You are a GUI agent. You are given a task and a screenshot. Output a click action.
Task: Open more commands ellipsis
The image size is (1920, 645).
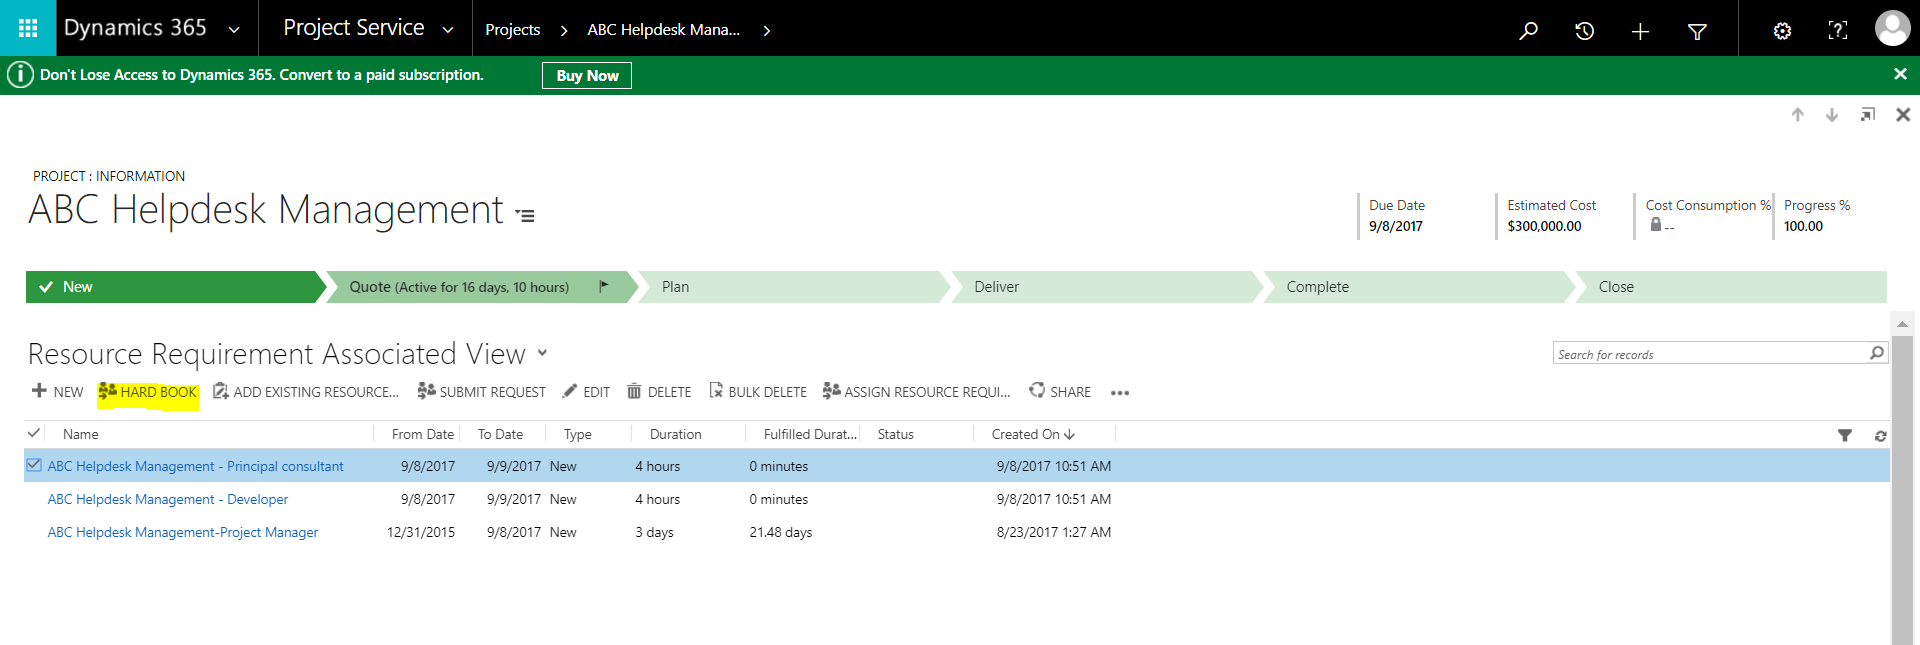tap(1120, 393)
